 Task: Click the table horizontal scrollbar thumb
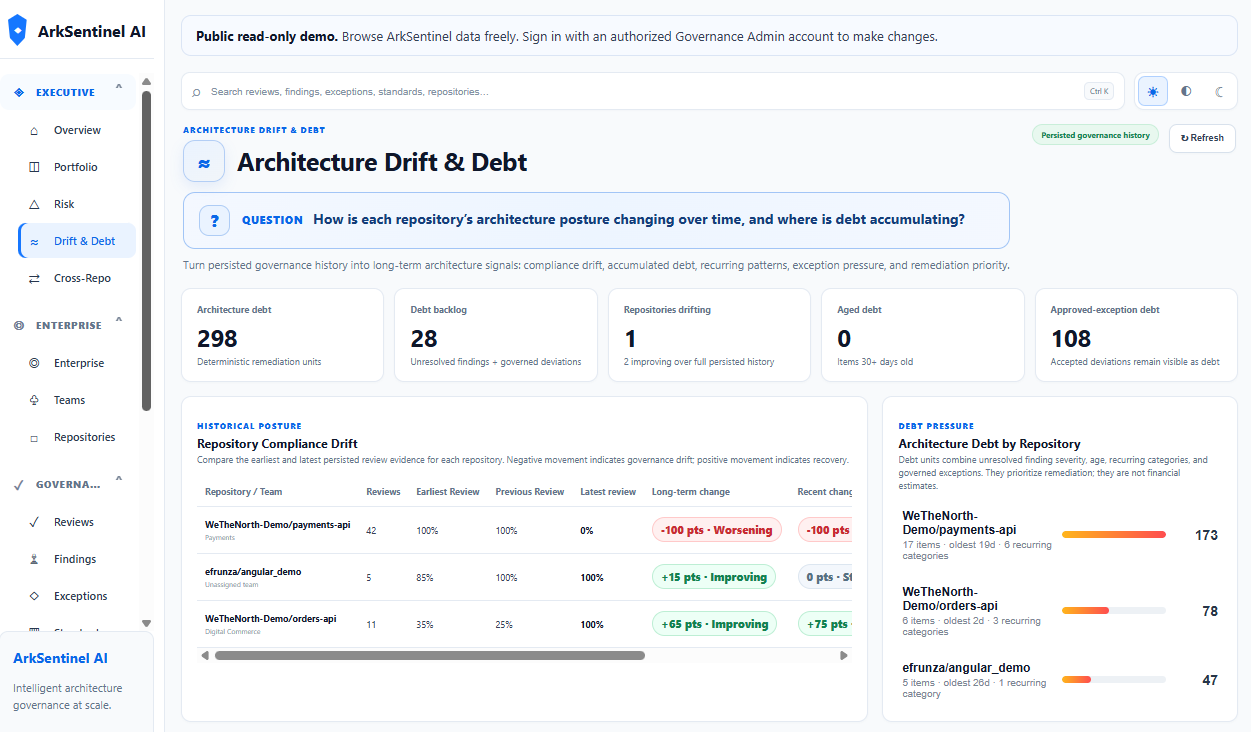tap(430, 656)
